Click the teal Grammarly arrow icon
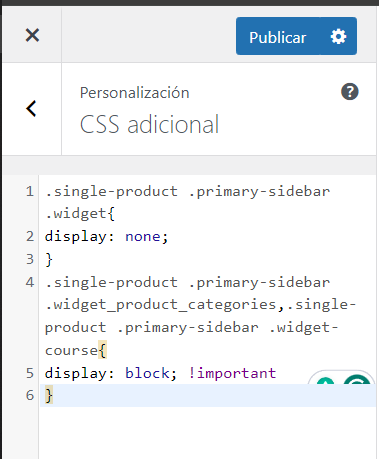379x459 pixels. pos(325,380)
